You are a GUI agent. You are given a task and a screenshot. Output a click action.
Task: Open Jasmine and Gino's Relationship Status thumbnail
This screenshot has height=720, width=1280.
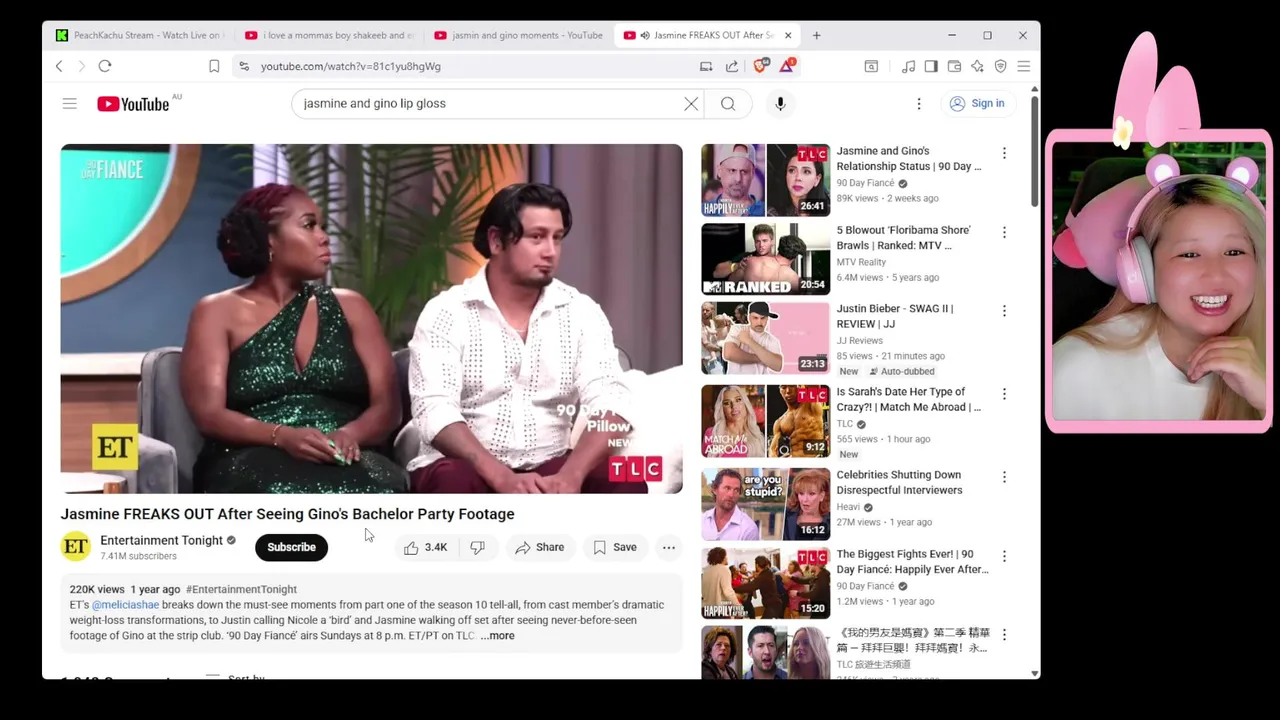point(765,180)
